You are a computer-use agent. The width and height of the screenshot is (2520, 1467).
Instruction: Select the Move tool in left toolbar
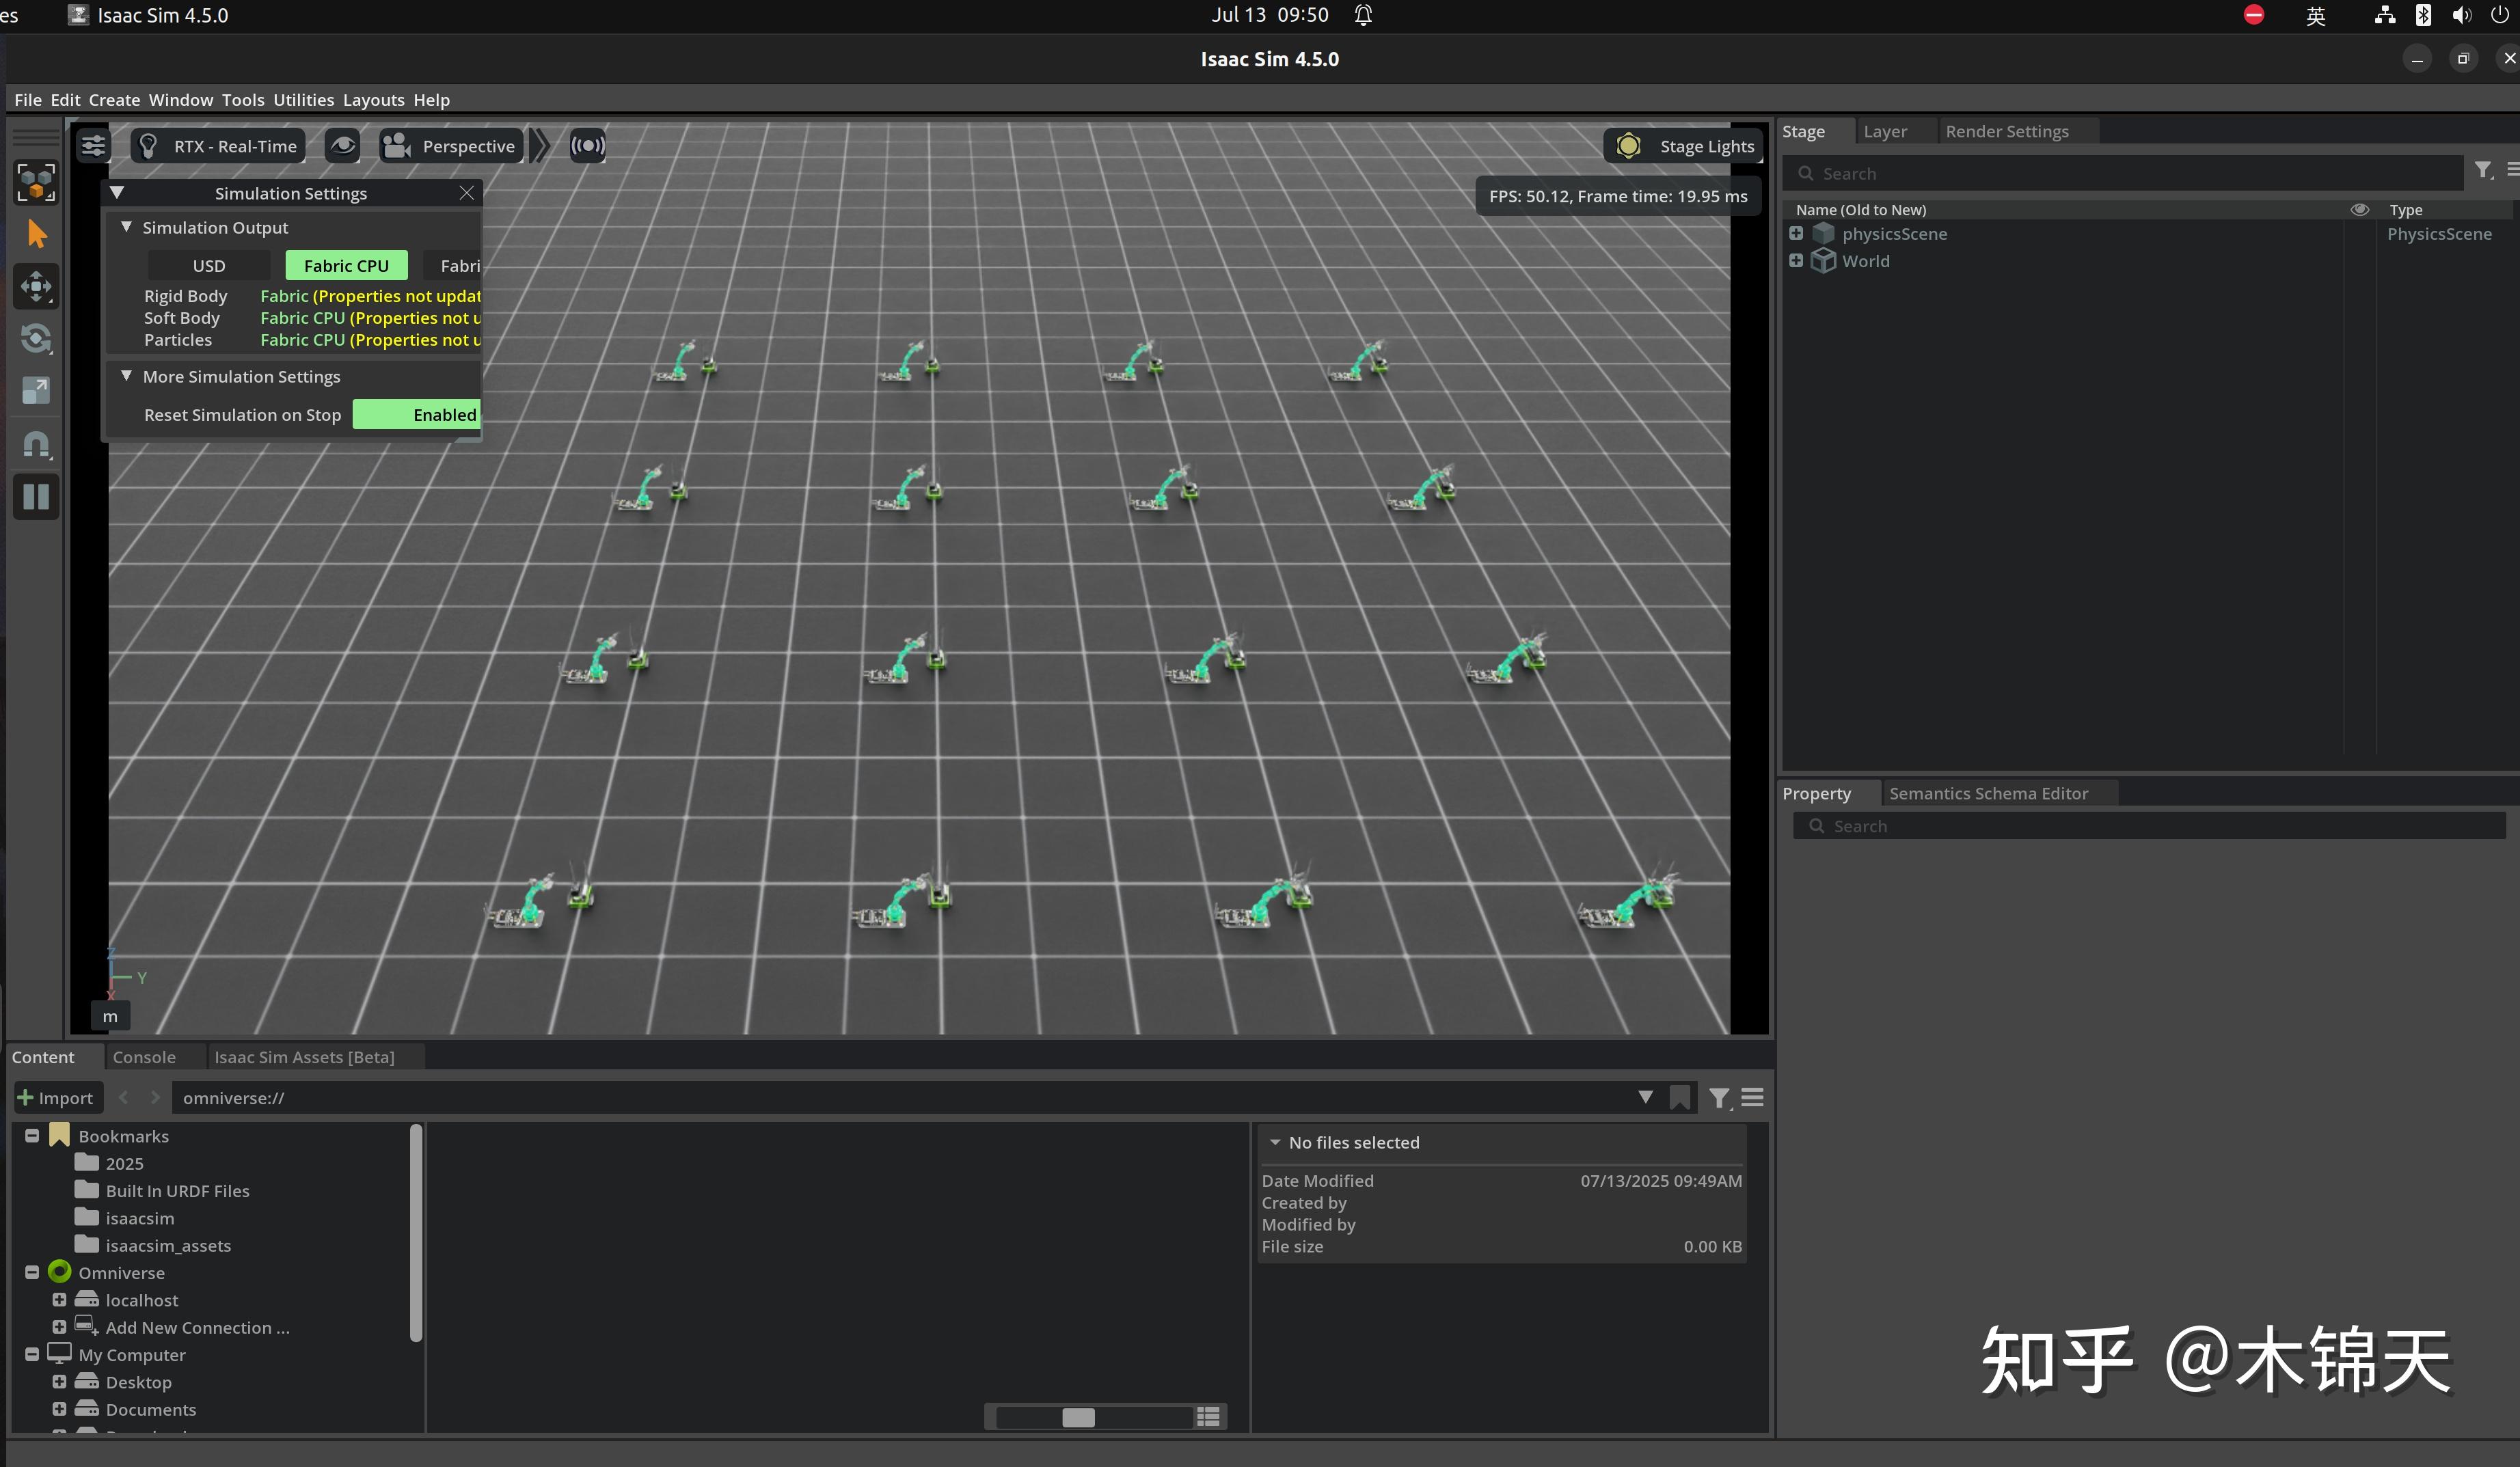(x=36, y=287)
